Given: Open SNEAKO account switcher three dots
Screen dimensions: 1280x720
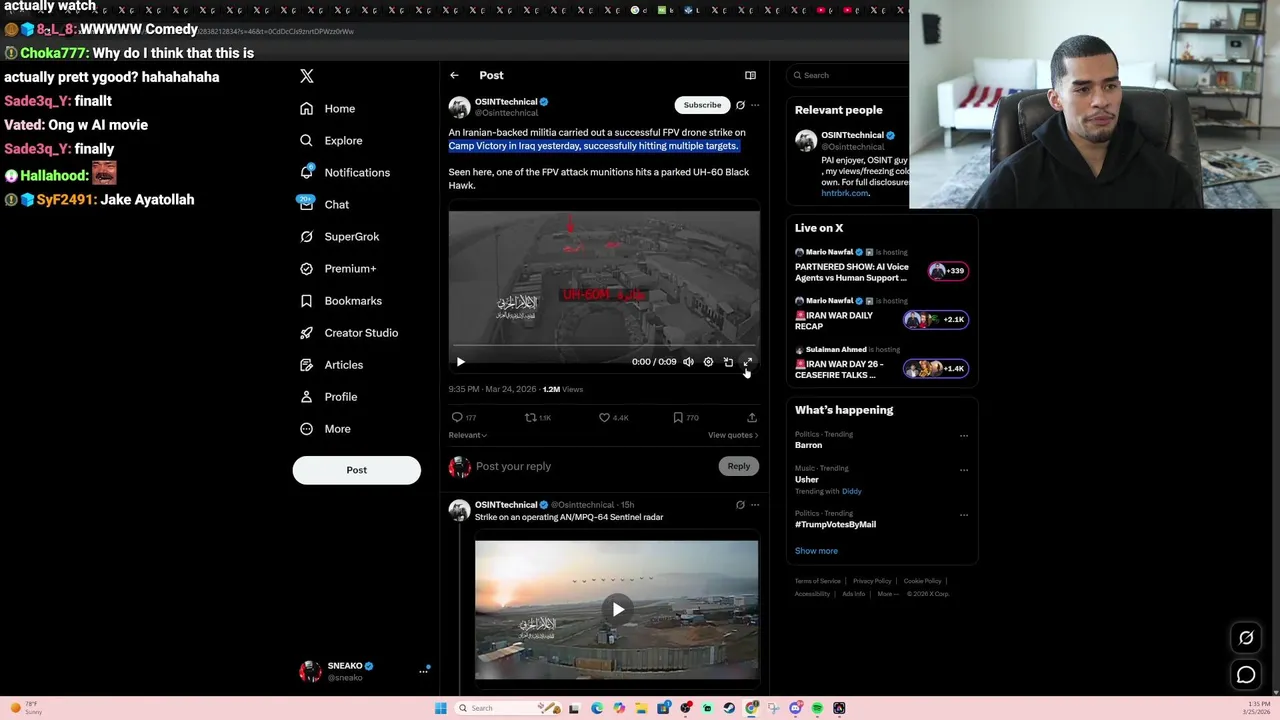Looking at the screenshot, I should [423, 671].
